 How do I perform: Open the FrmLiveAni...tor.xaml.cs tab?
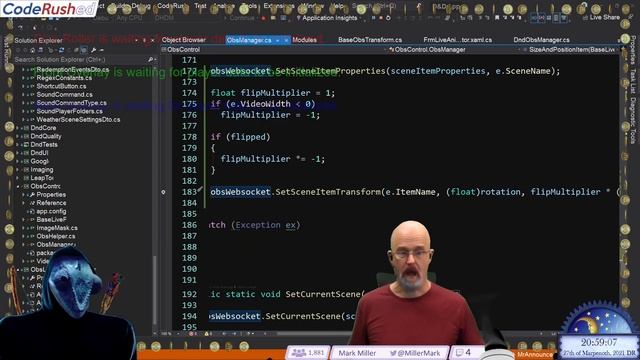point(458,40)
